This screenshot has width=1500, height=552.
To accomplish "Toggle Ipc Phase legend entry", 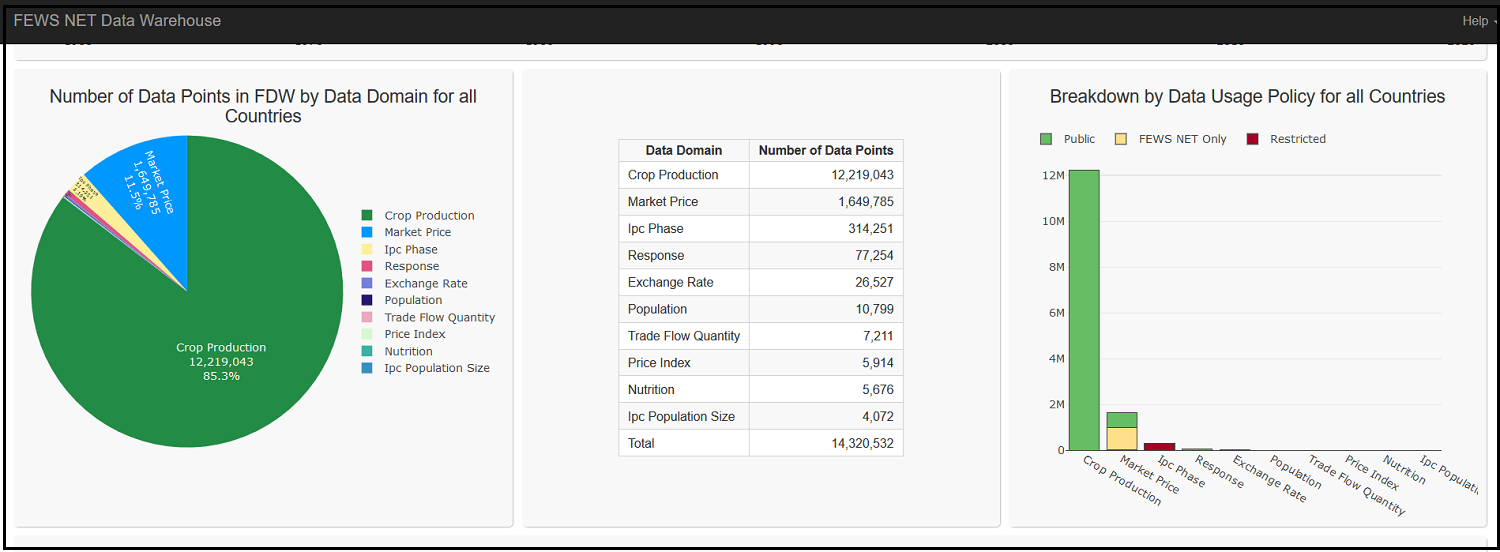I will pos(410,250).
